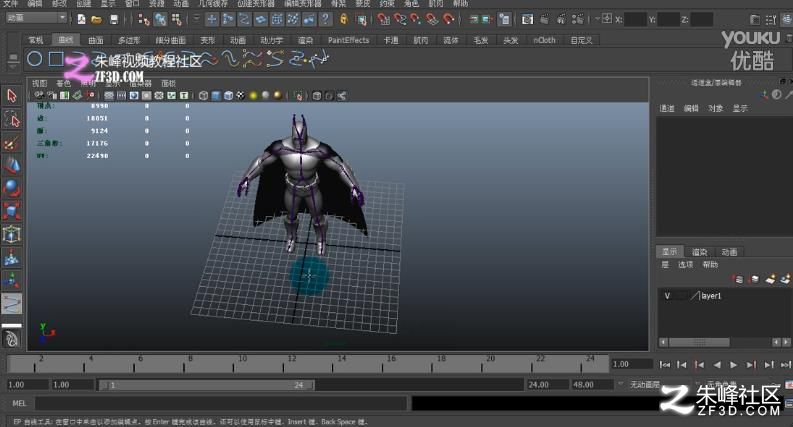The height and width of the screenshot is (427, 793).
Task: Choose the Scale tool cube icon
Action: pos(12,211)
